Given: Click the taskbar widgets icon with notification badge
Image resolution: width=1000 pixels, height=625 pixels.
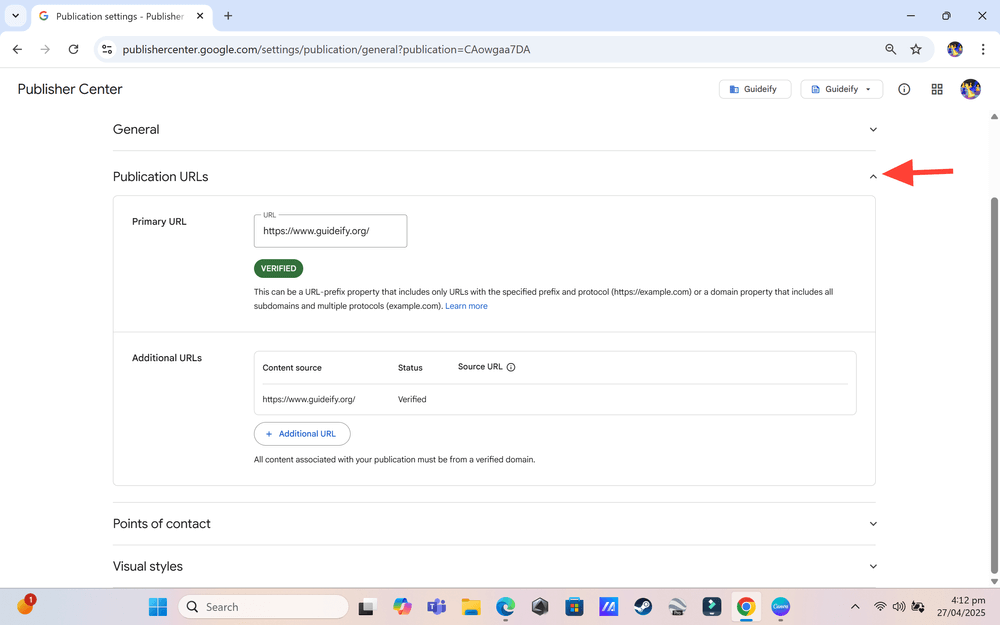Looking at the screenshot, I should [x=26, y=605].
